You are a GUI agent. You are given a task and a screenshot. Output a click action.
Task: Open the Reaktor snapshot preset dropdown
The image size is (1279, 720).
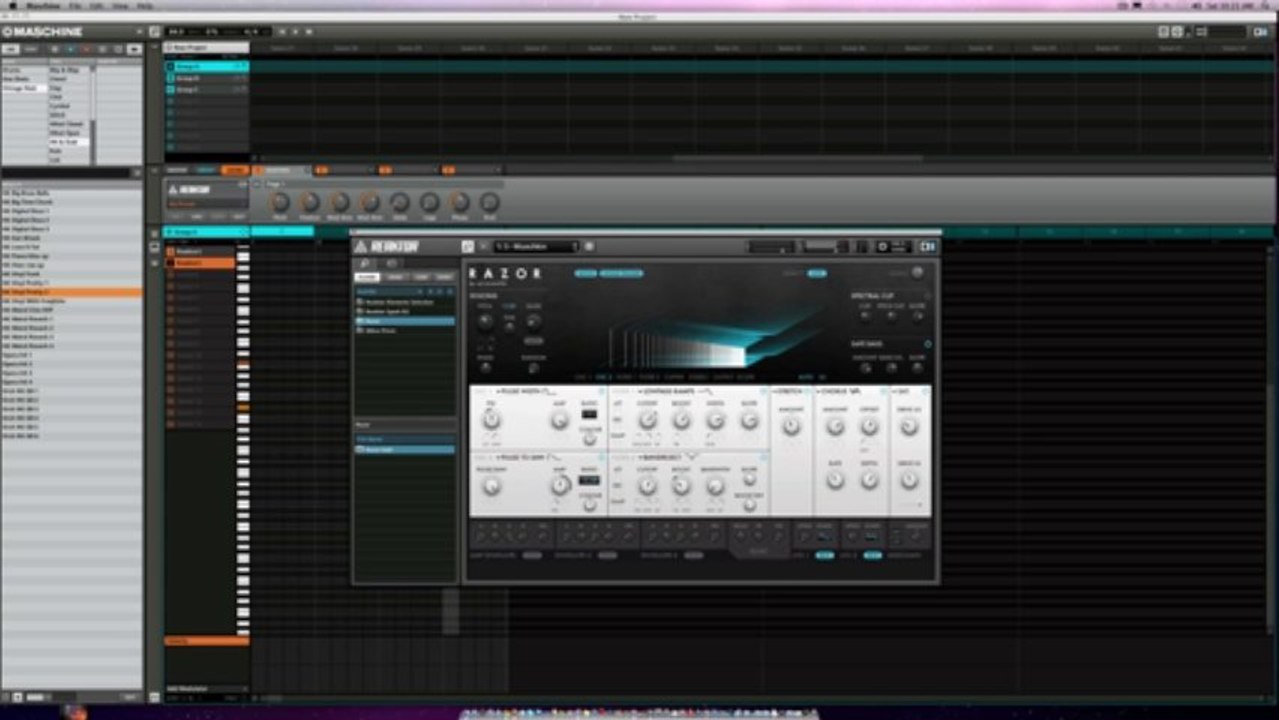[x=536, y=246]
